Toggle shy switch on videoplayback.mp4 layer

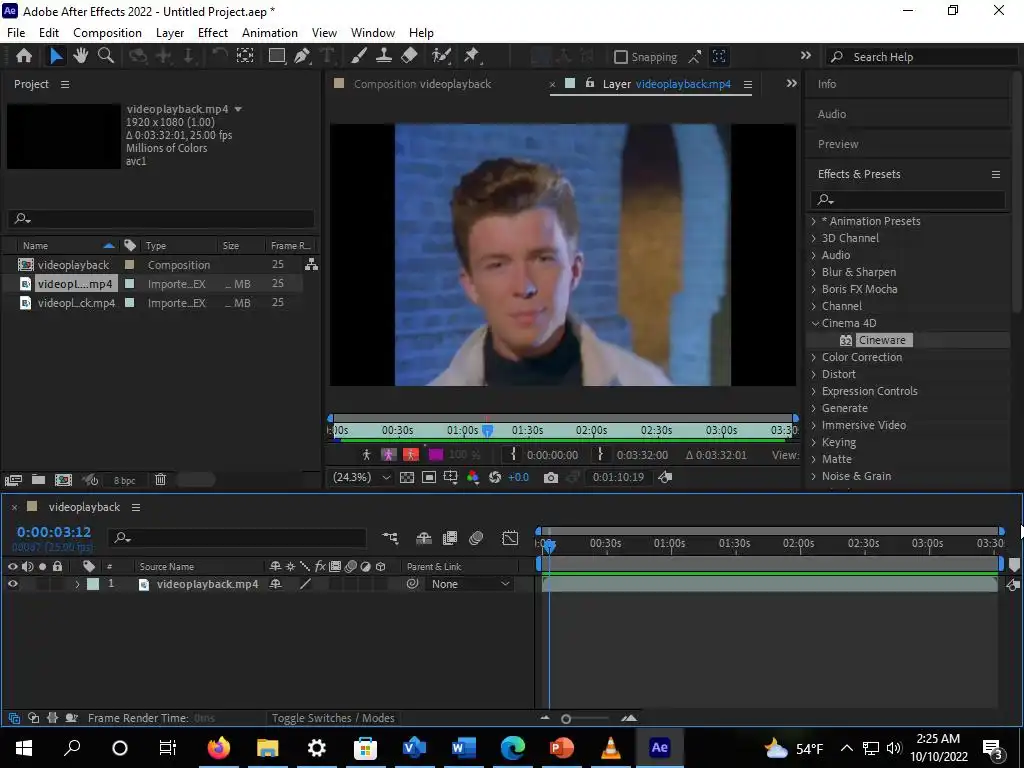tap(276, 584)
